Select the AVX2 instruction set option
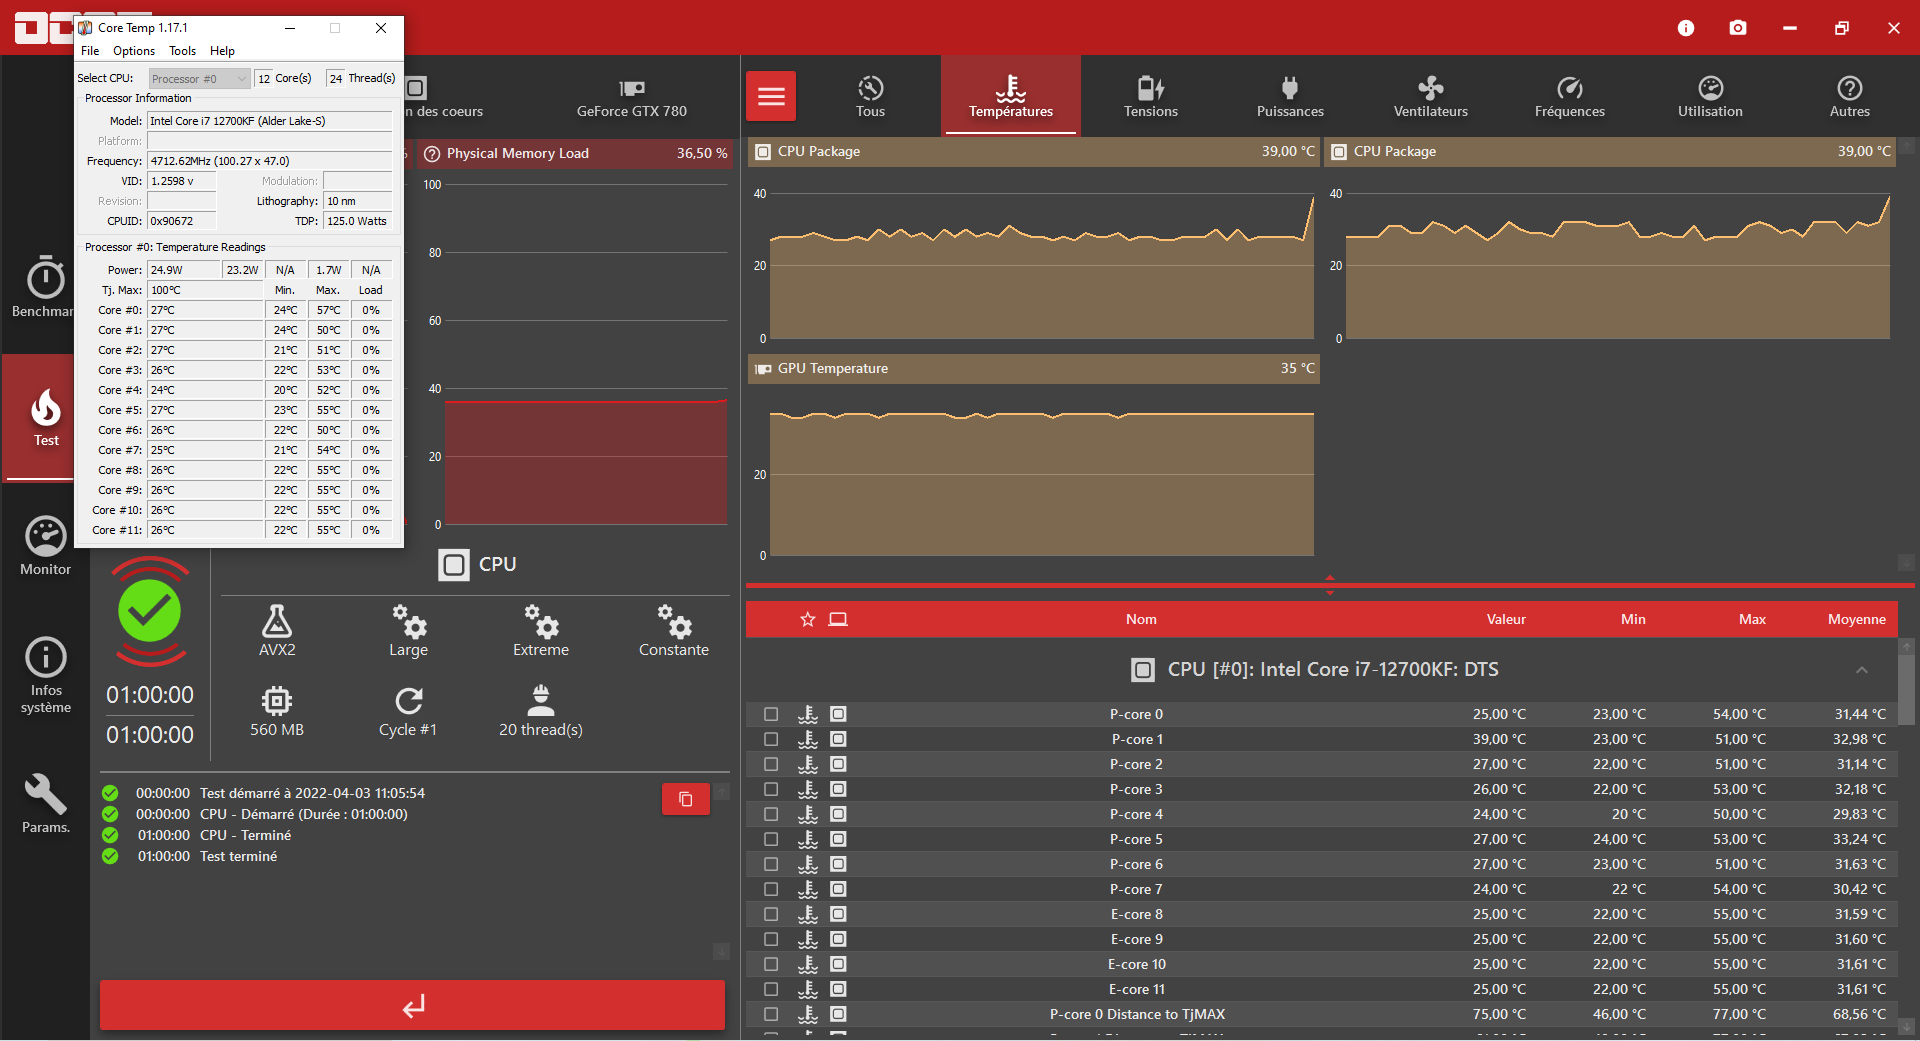The image size is (1920, 1041). click(x=277, y=630)
